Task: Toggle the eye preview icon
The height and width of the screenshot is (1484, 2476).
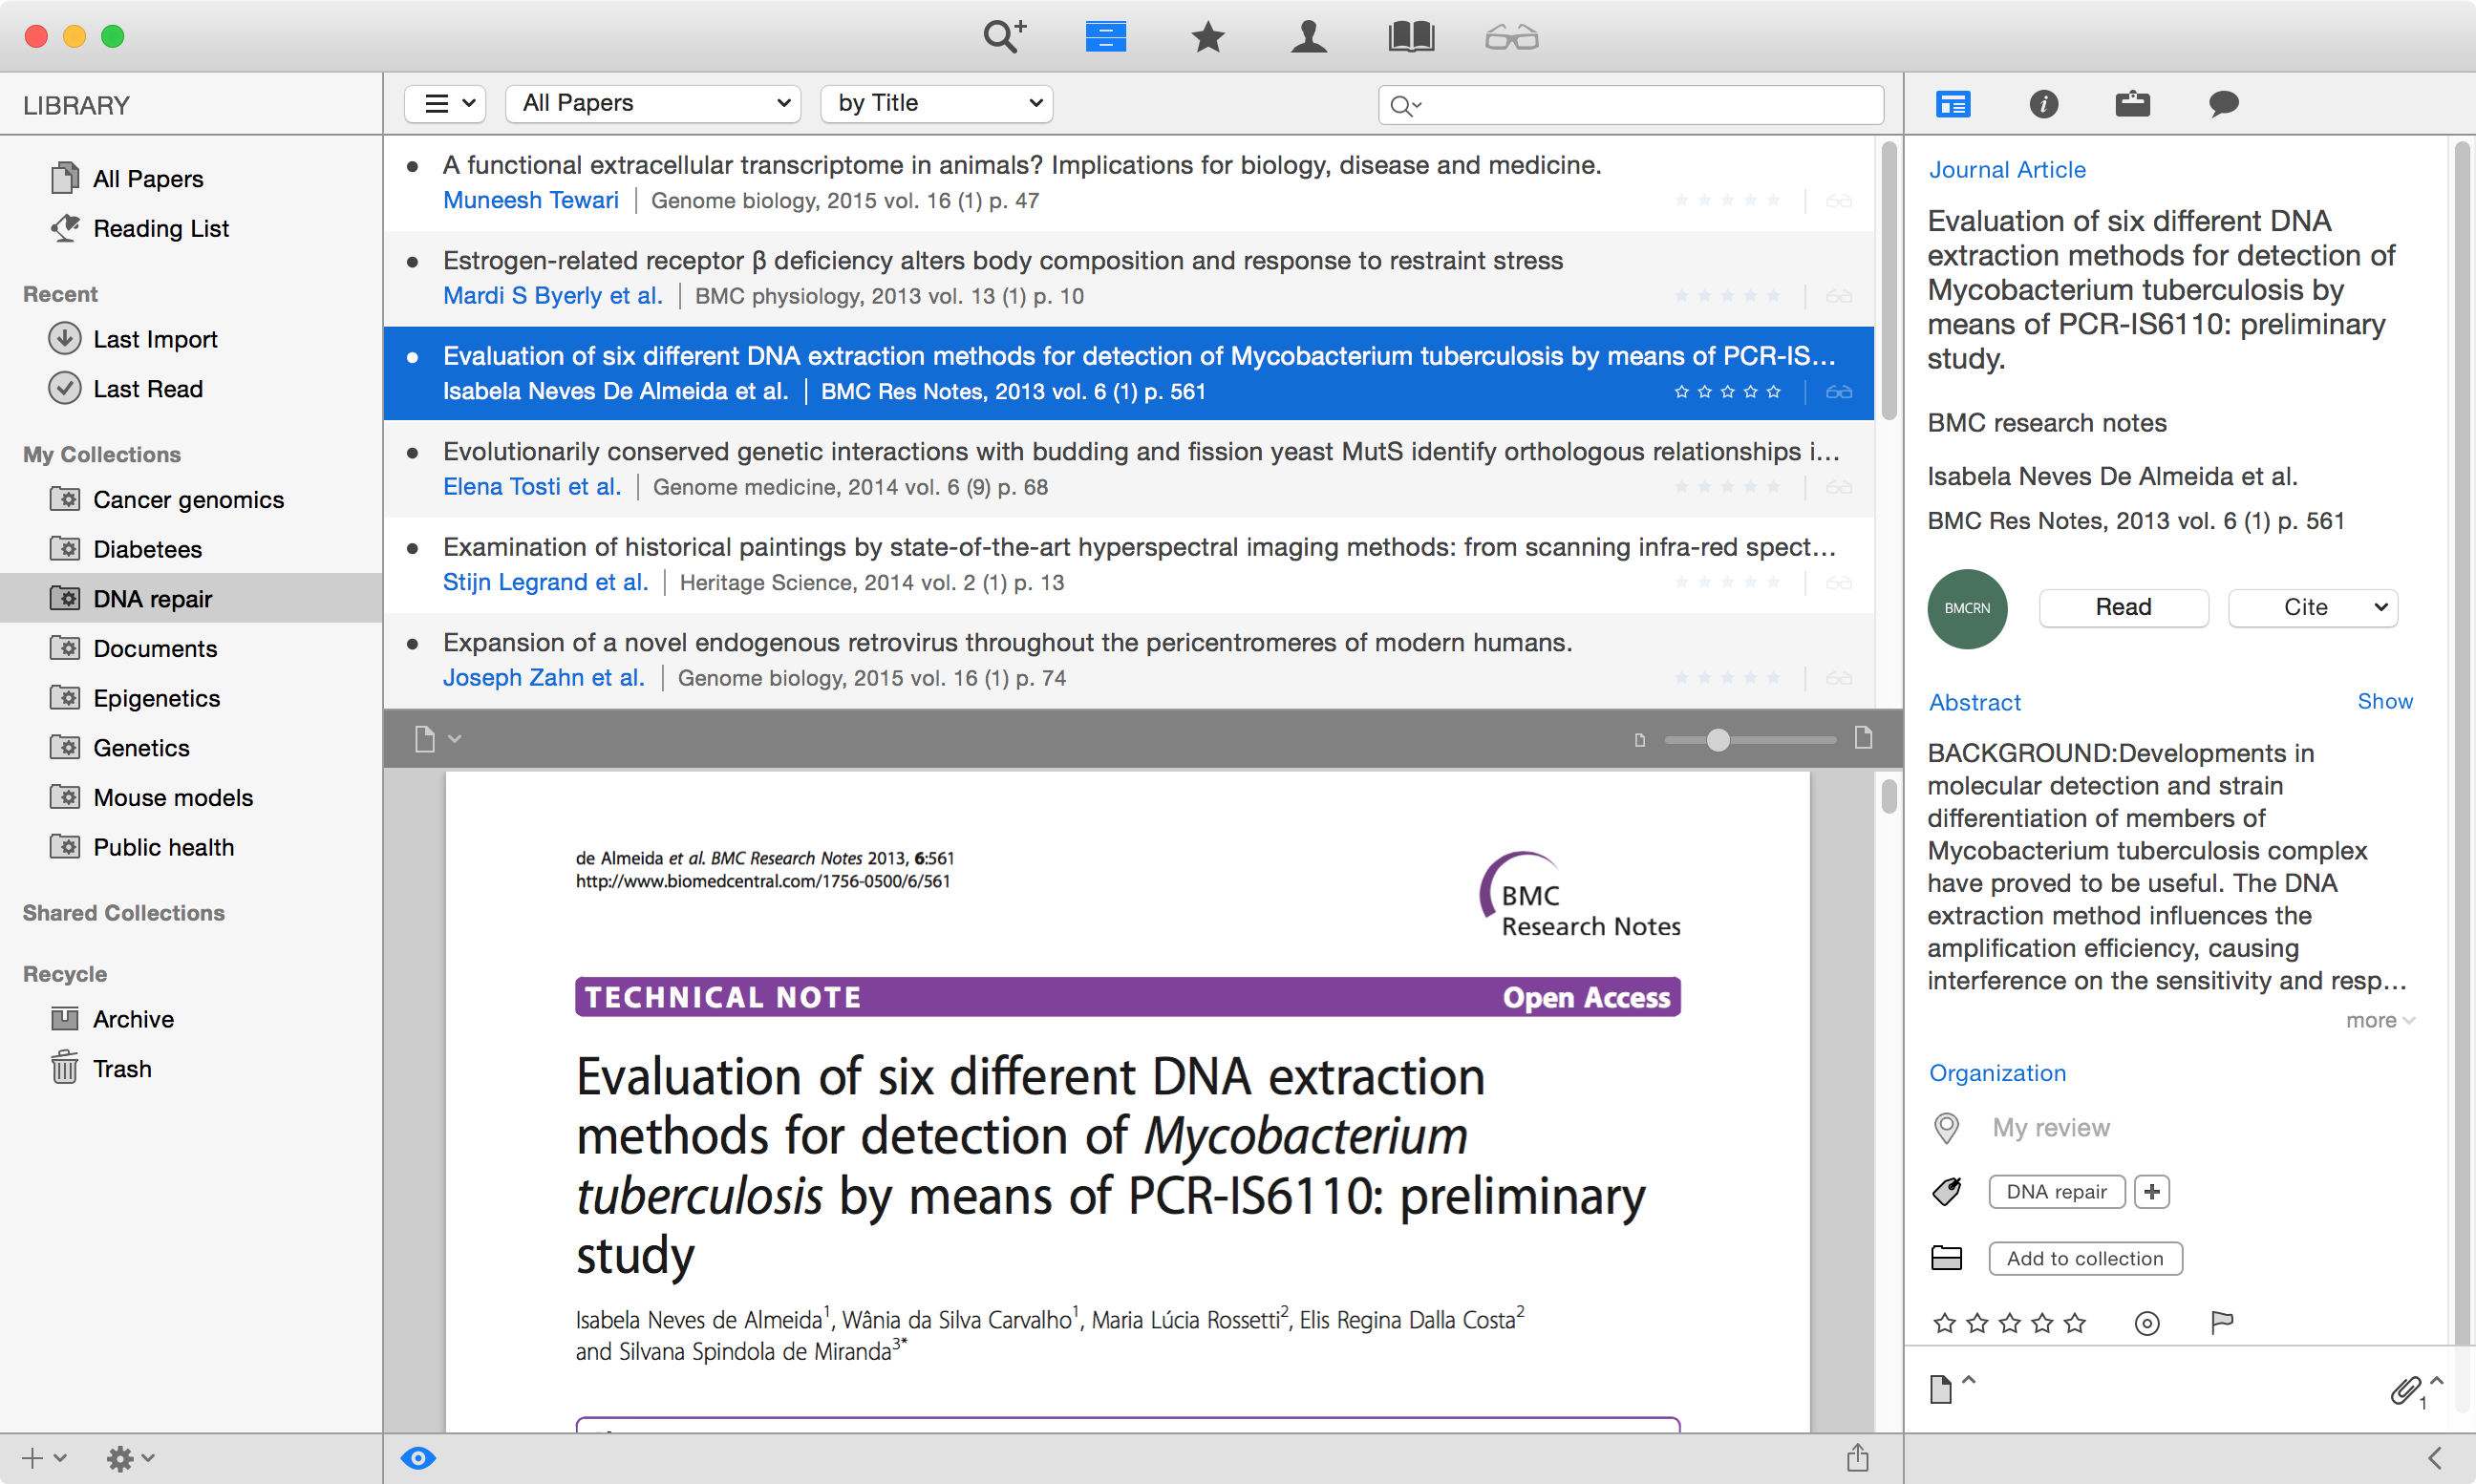Action: pyautogui.click(x=418, y=1458)
